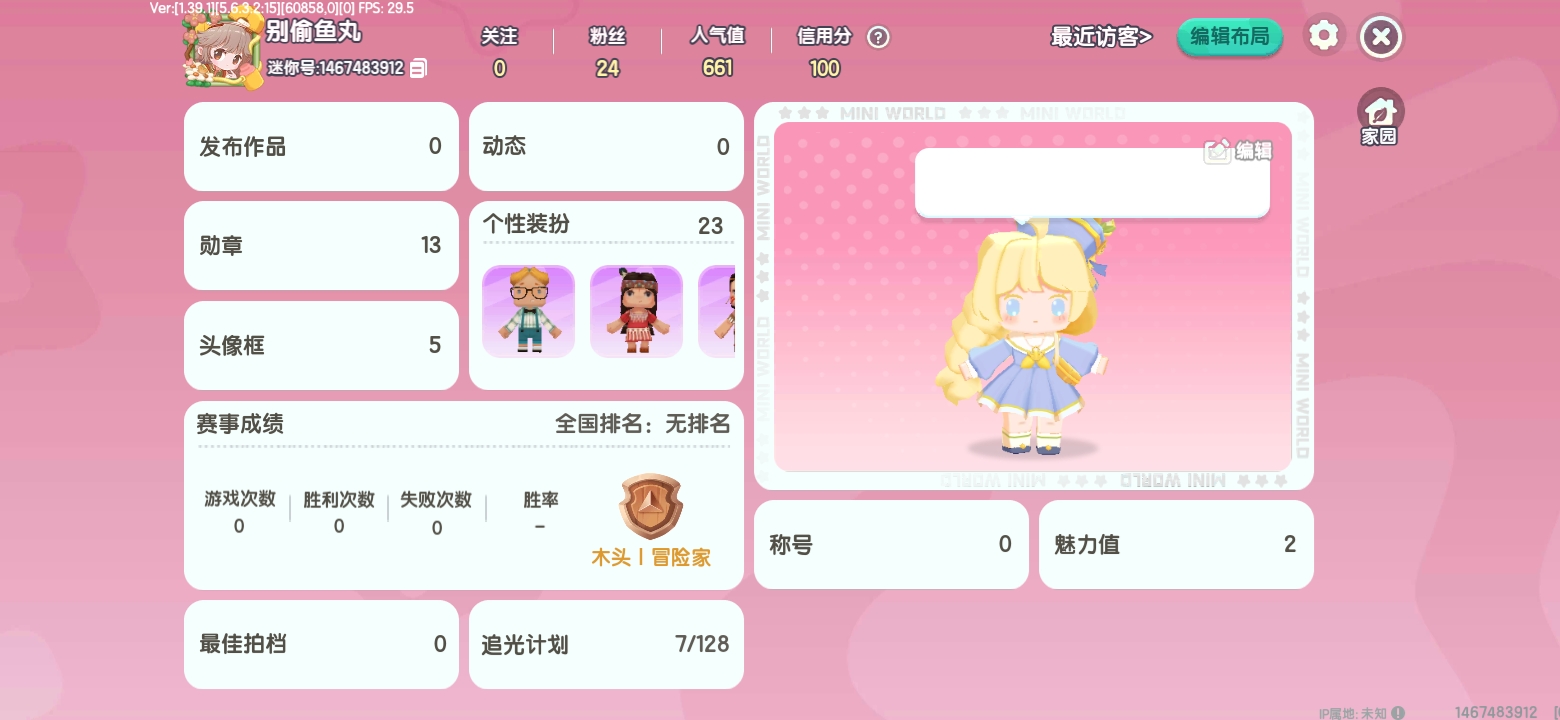1560x720 pixels.
Task: Click the 编辑布局 button
Action: click(1230, 37)
